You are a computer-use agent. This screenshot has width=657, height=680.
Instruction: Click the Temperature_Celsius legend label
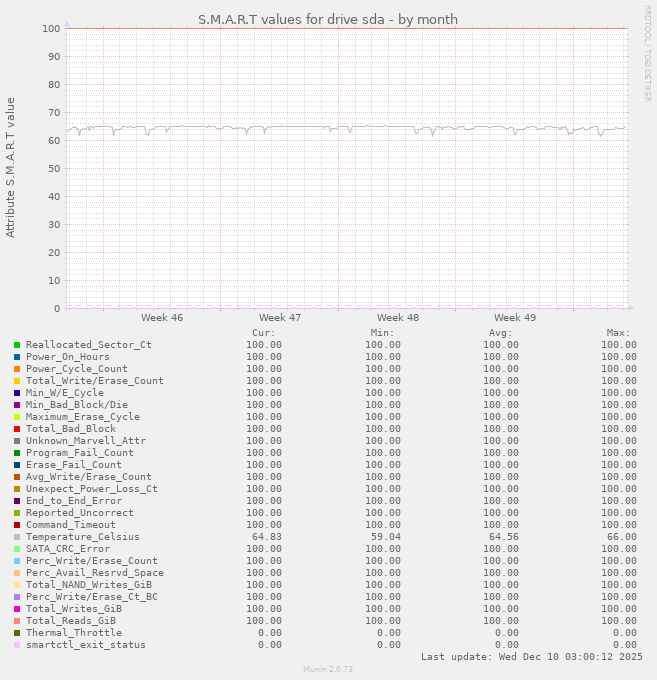pos(83,537)
